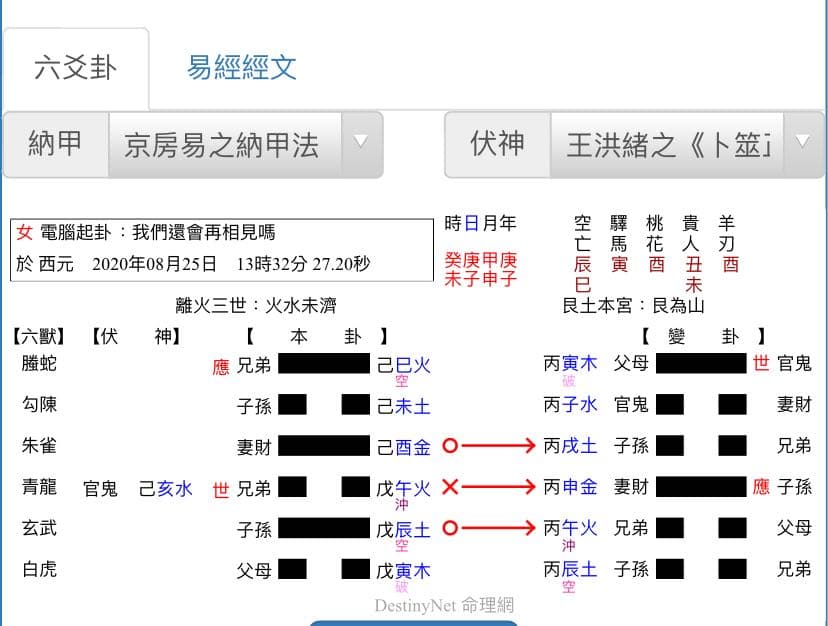Click the broken hexagram line beside 己未土

coord(324,405)
